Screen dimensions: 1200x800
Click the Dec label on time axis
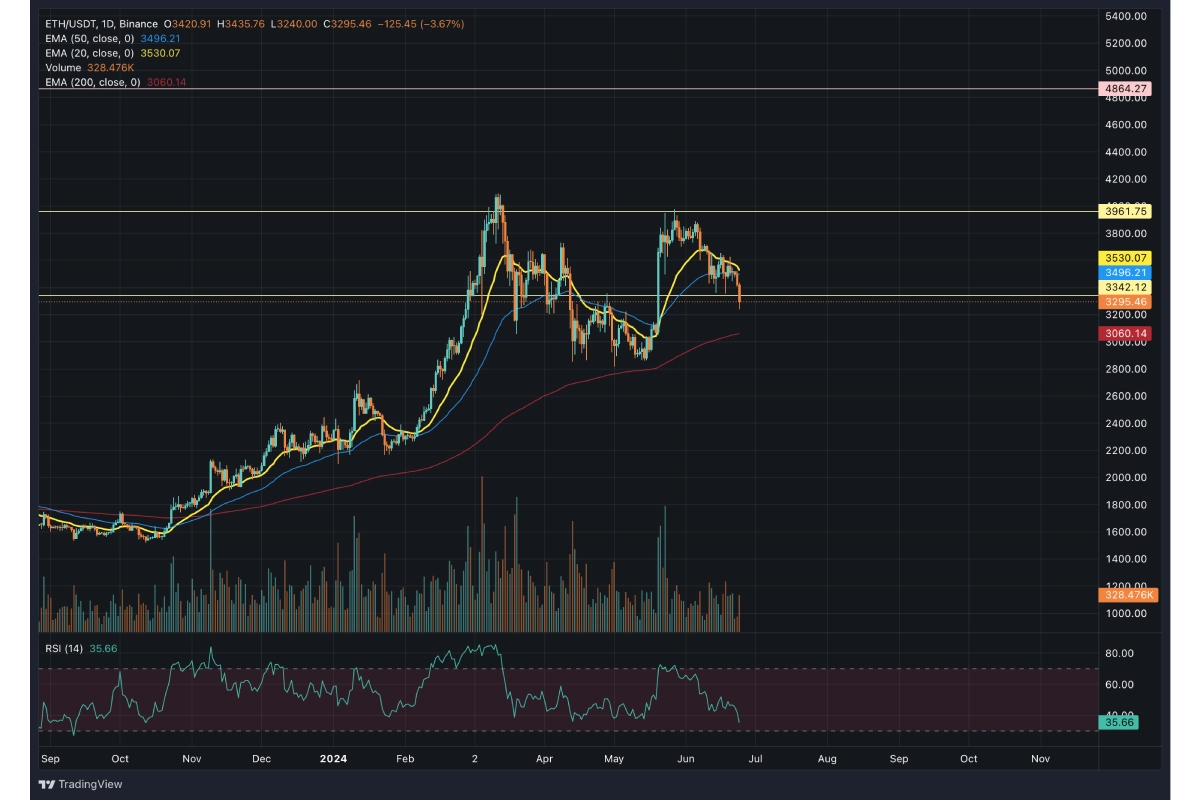click(x=261, y=759)
